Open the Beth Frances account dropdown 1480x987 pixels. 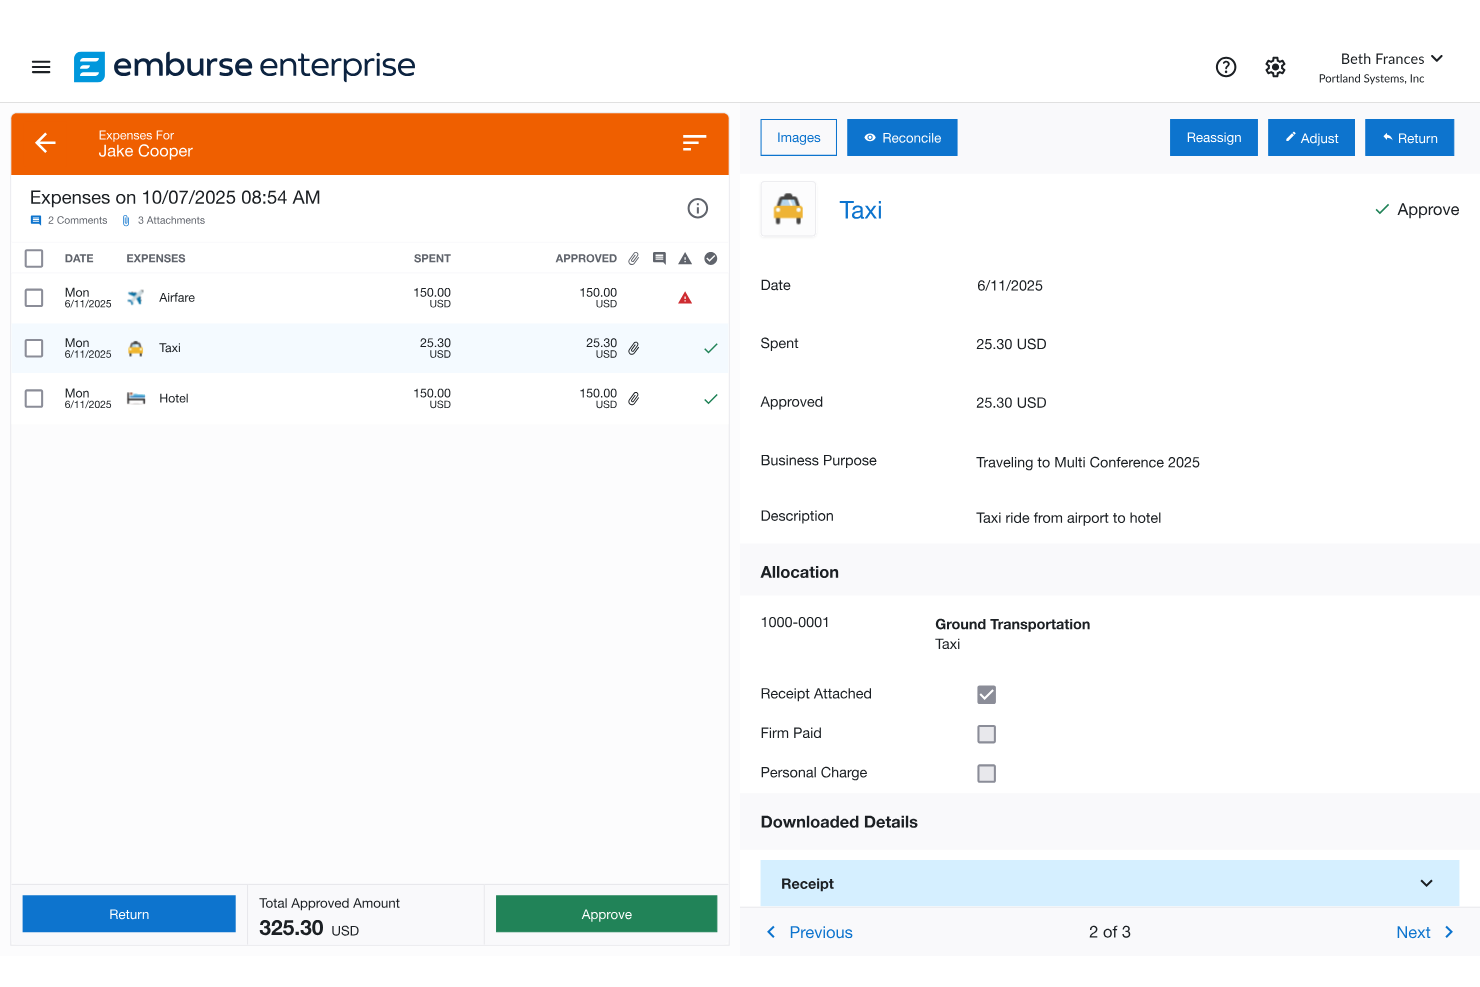coord(1391,58)
